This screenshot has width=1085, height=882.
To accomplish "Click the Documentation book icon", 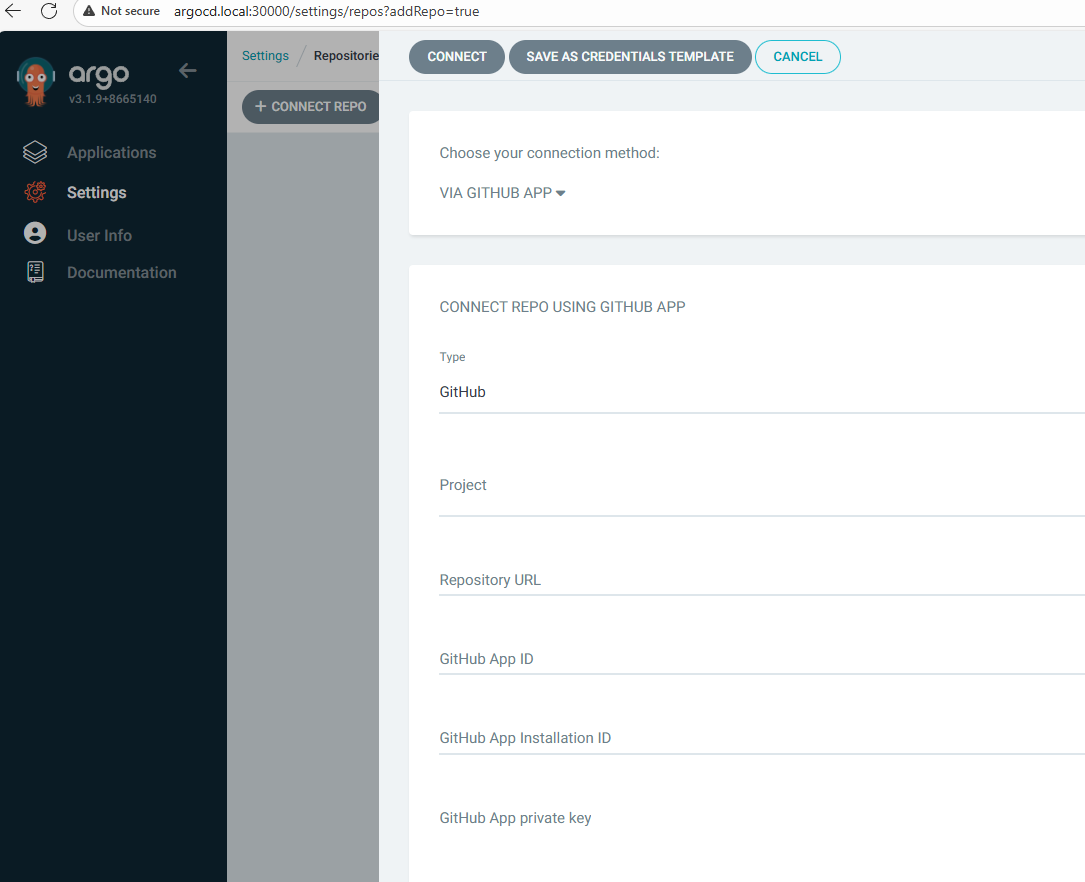I will (35, 272).
